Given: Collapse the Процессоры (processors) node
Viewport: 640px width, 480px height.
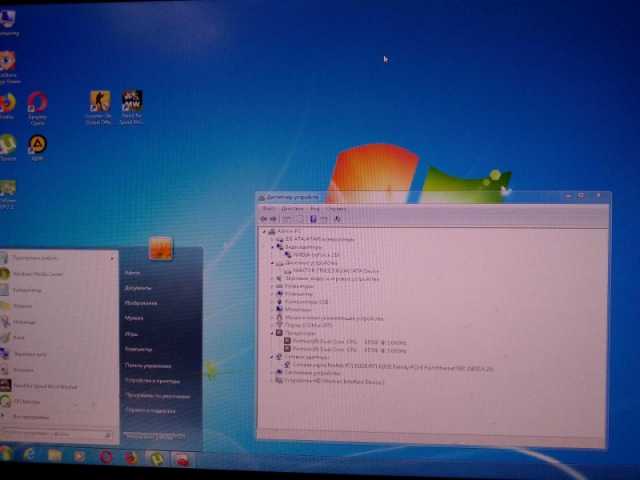Looking at the screenshot, I should 272,333.
